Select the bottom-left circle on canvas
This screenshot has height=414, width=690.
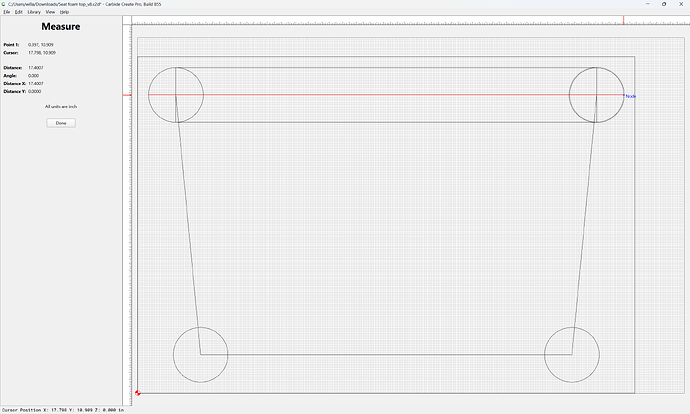201,355
